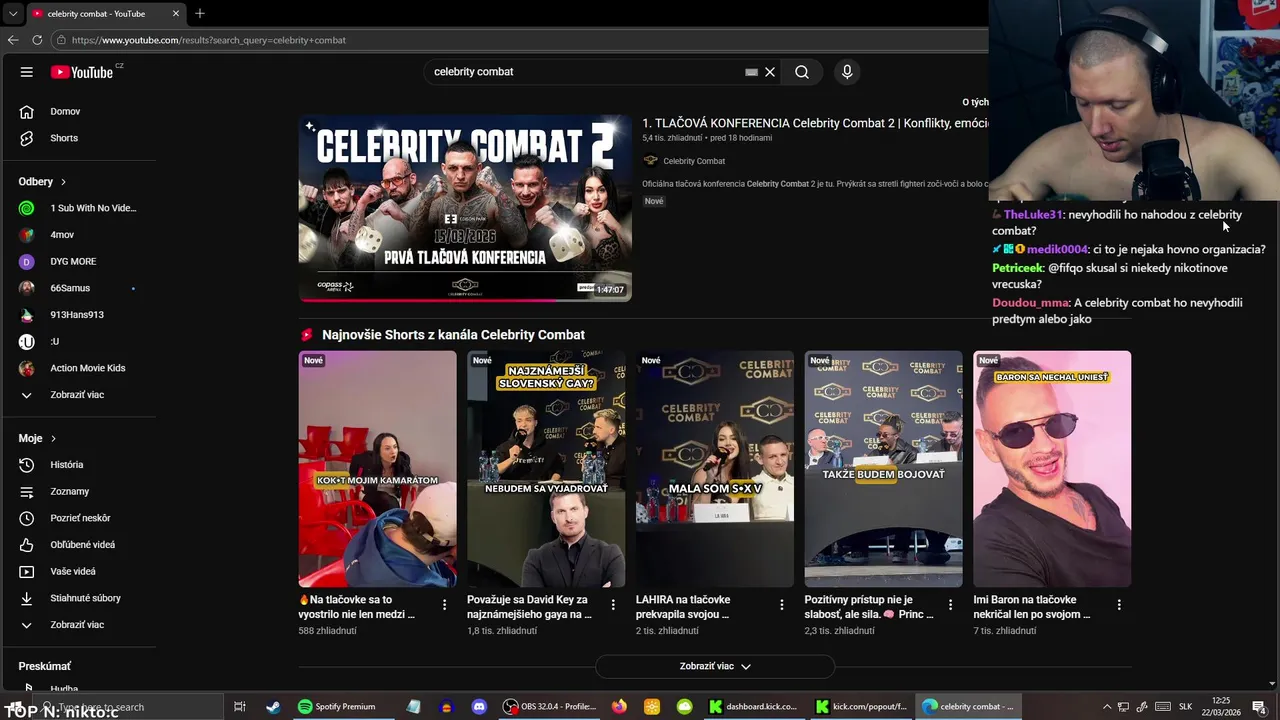Show hidden system tray icons chevron
This screenshot has height=720, width=1280.
point(1106,707)
